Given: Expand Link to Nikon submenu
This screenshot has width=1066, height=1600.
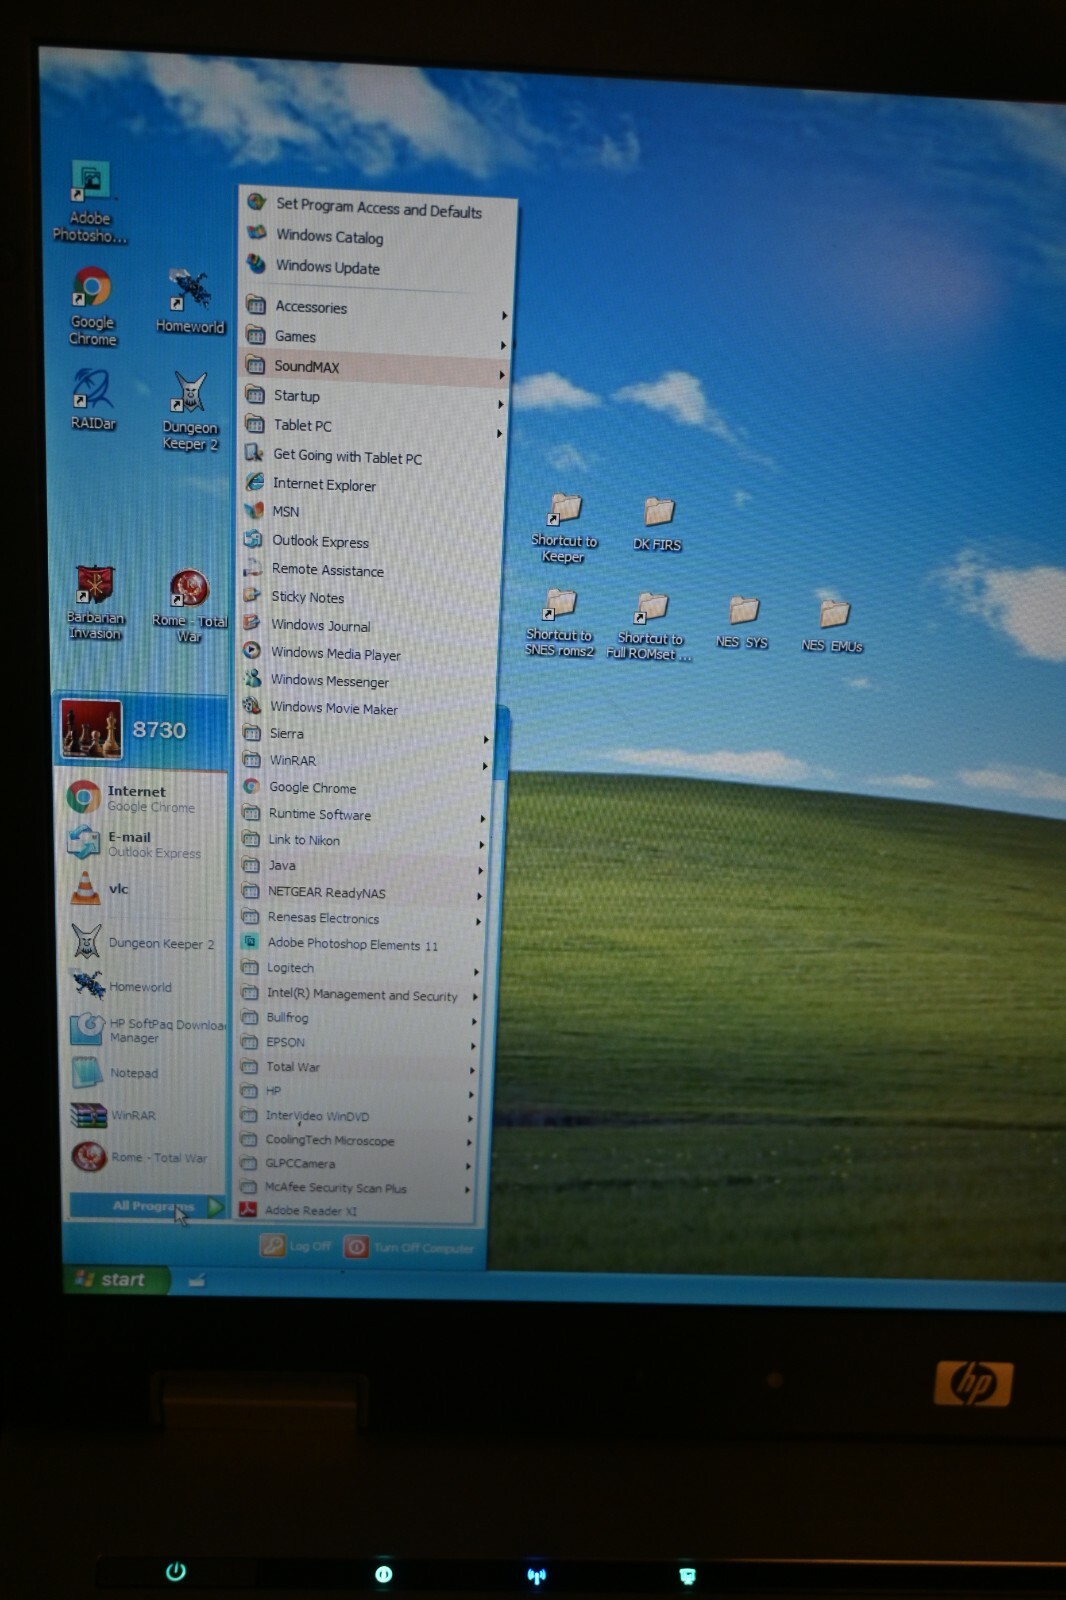Looking at the screenshot, I should click(x=362, y=841).
